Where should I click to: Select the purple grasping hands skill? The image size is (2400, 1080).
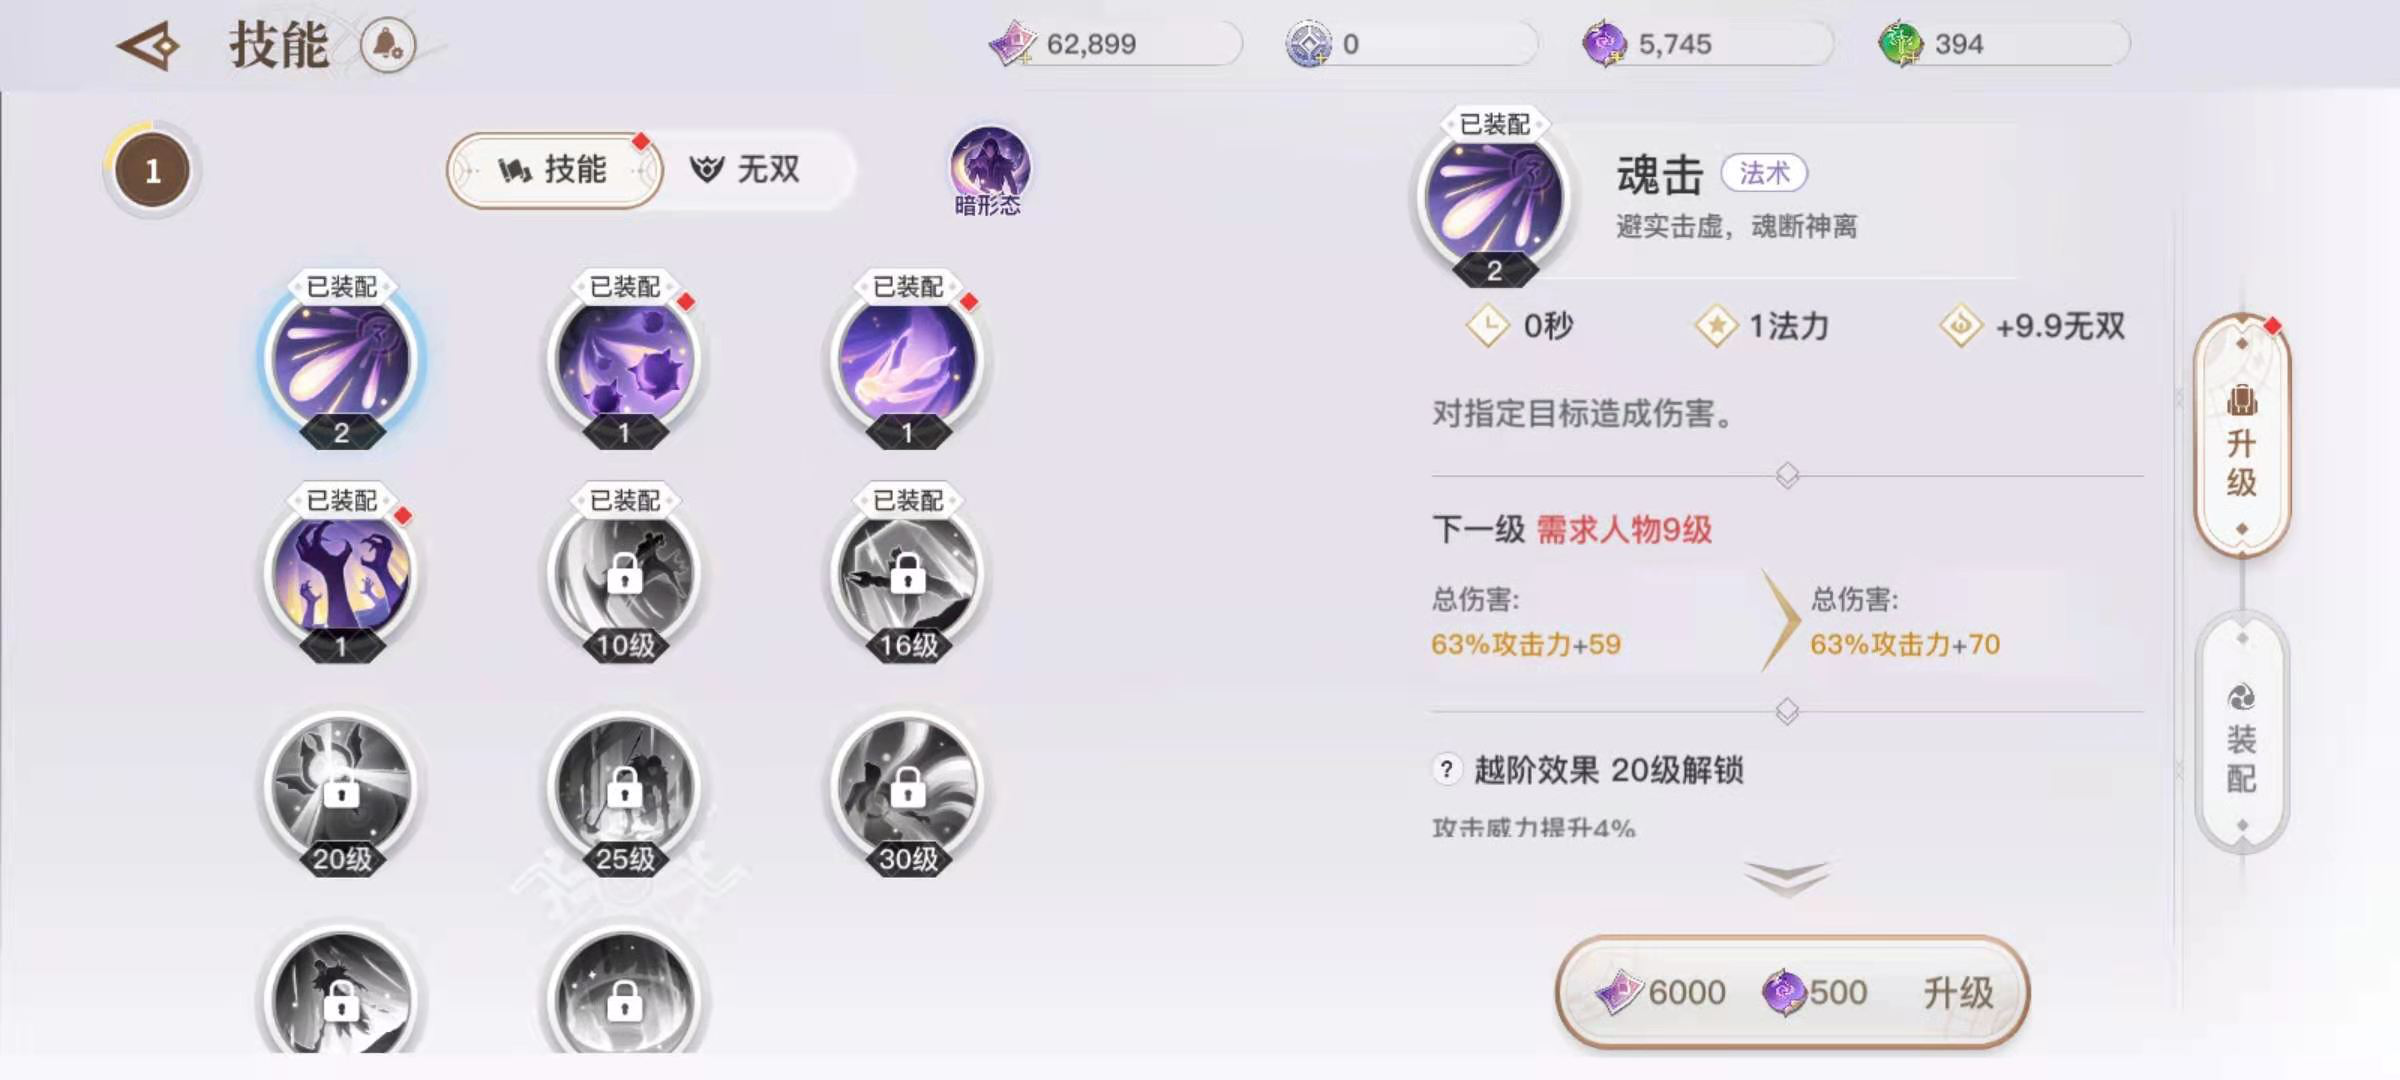(342, 574)
